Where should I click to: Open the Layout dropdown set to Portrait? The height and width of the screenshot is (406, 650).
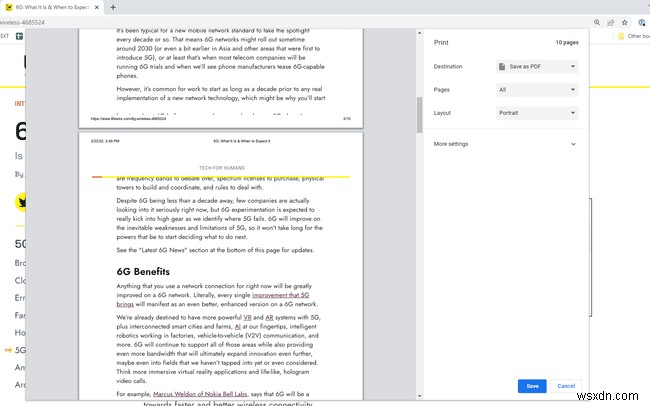click(537, 113)
